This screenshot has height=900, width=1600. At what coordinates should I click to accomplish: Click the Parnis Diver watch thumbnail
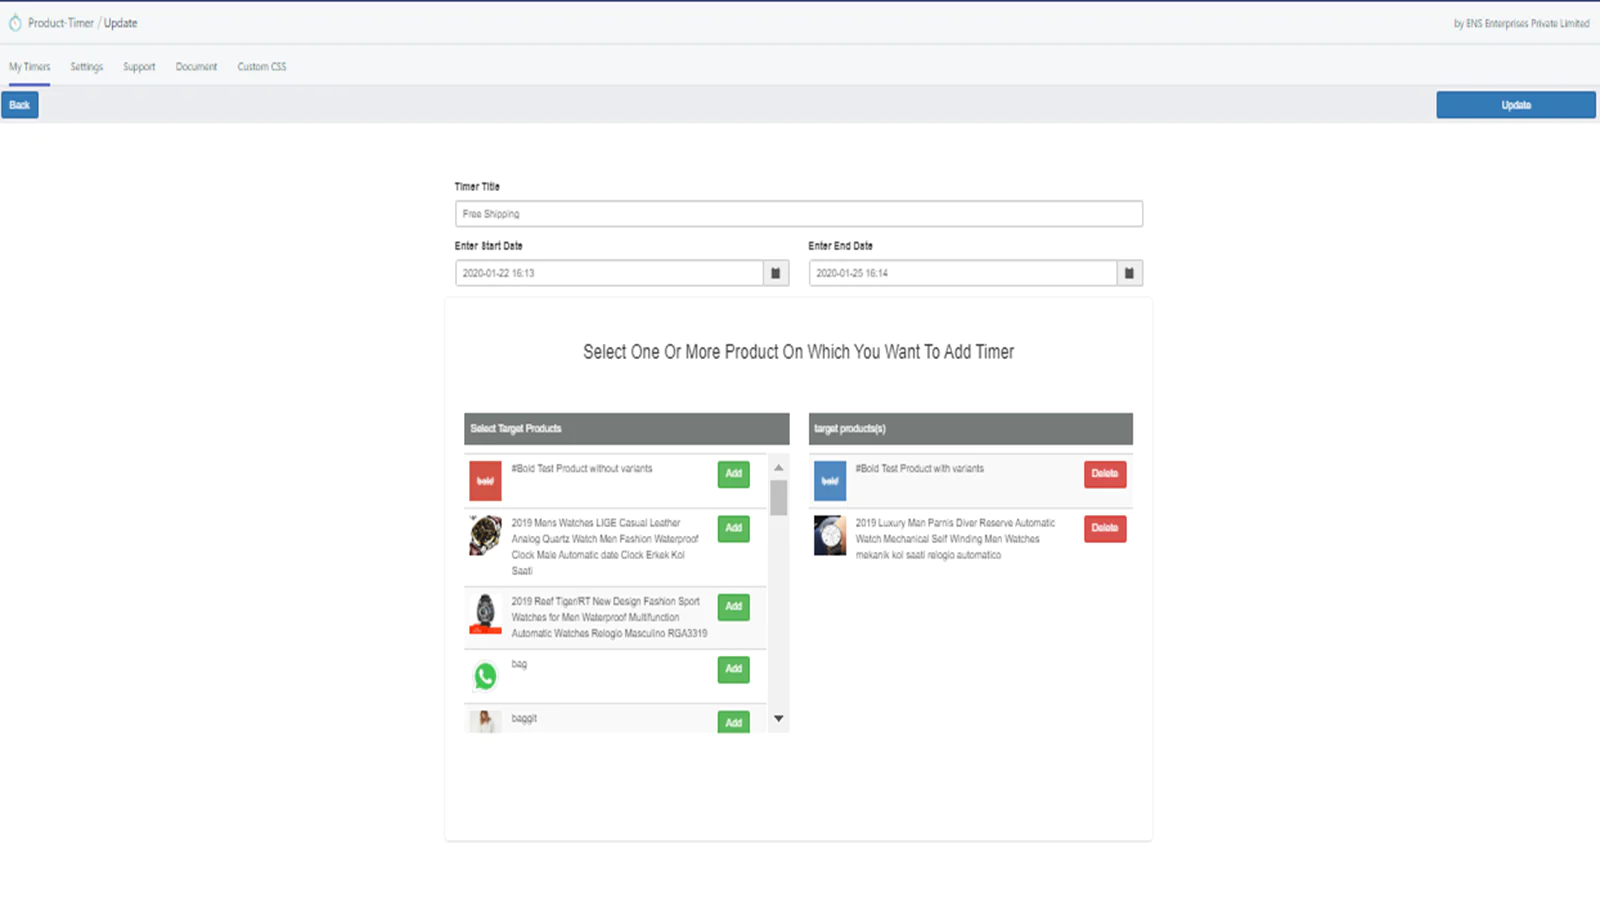tap(829, 535)
